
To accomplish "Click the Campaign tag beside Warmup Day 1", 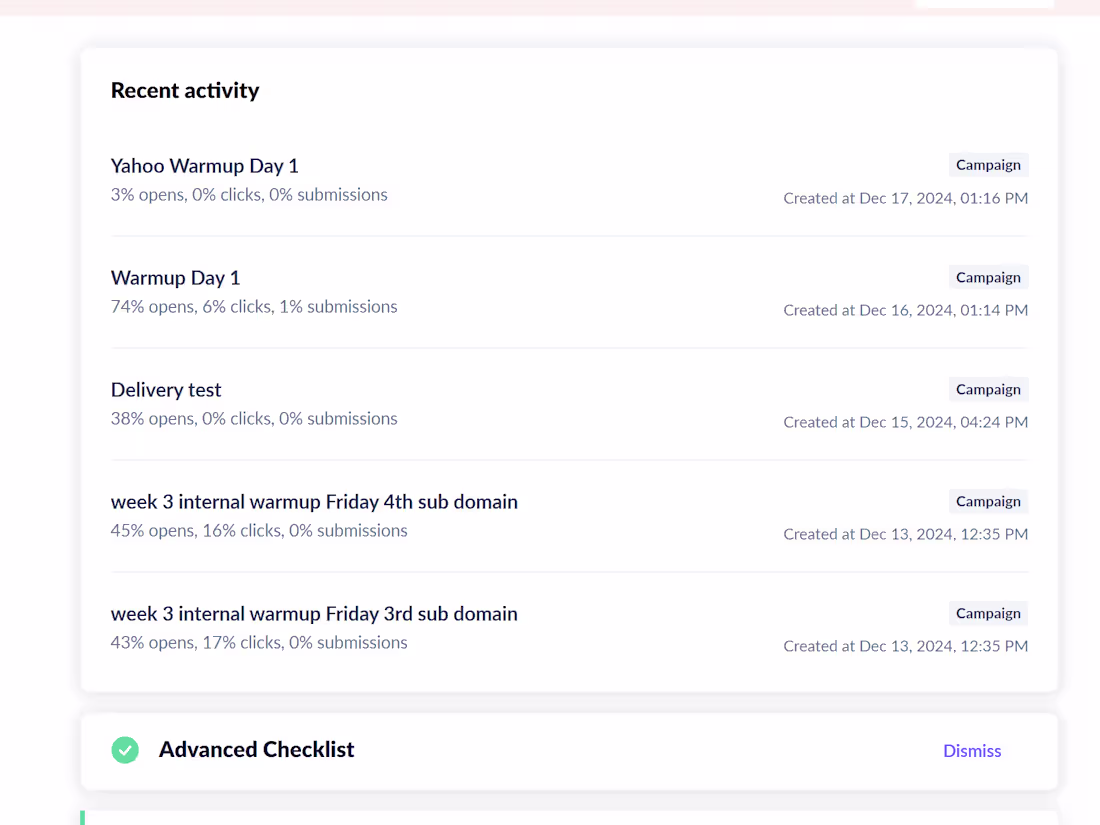I will pos(988,277).
